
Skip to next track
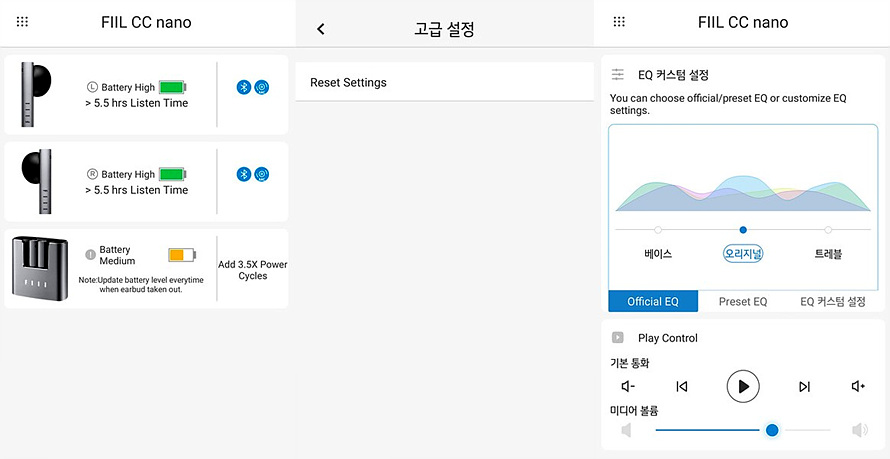pyautogui.click(x=804, y=386)
